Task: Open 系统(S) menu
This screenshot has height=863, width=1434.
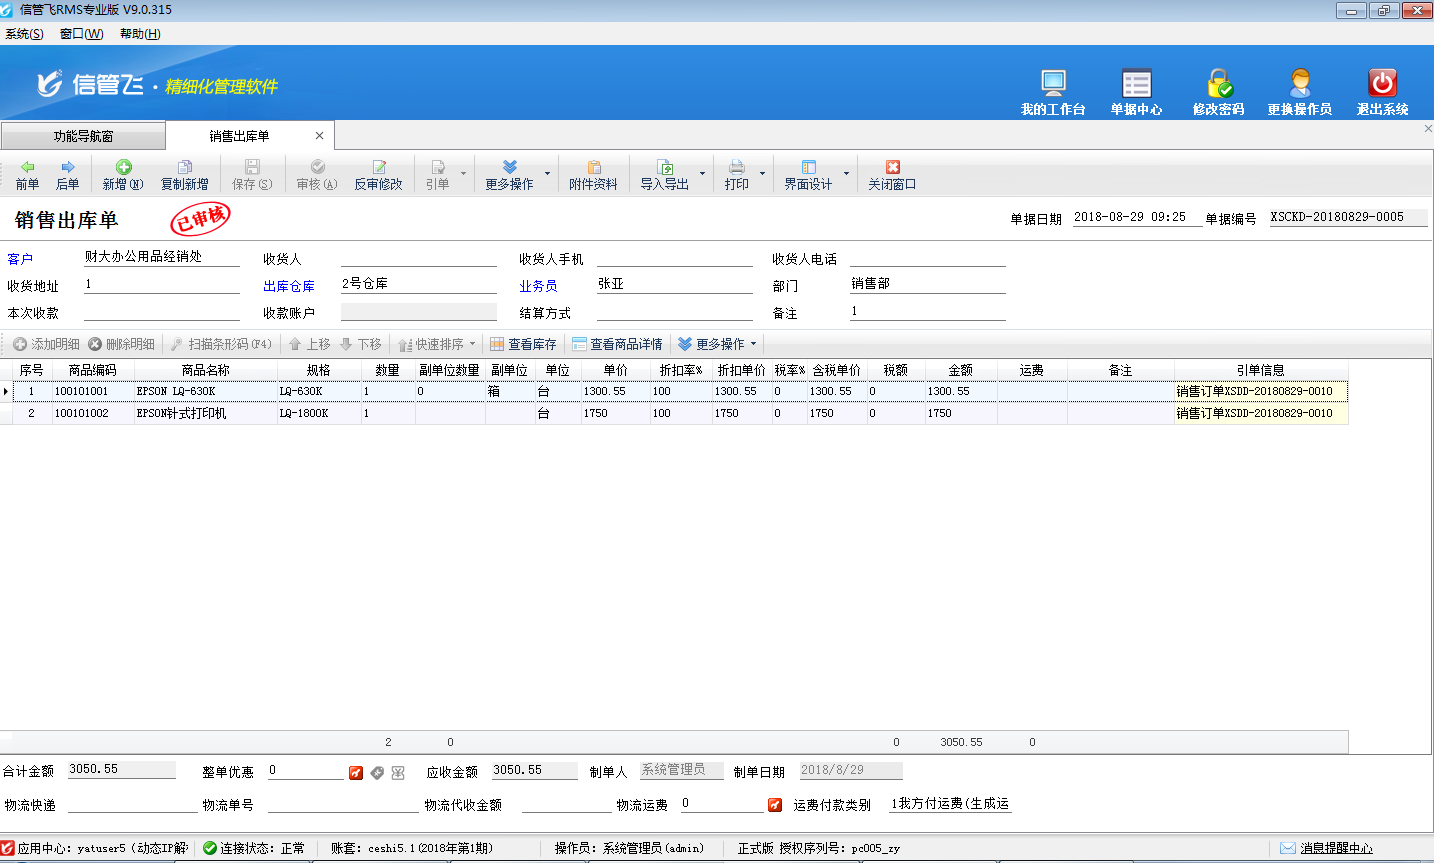Action: click(24, 34)
